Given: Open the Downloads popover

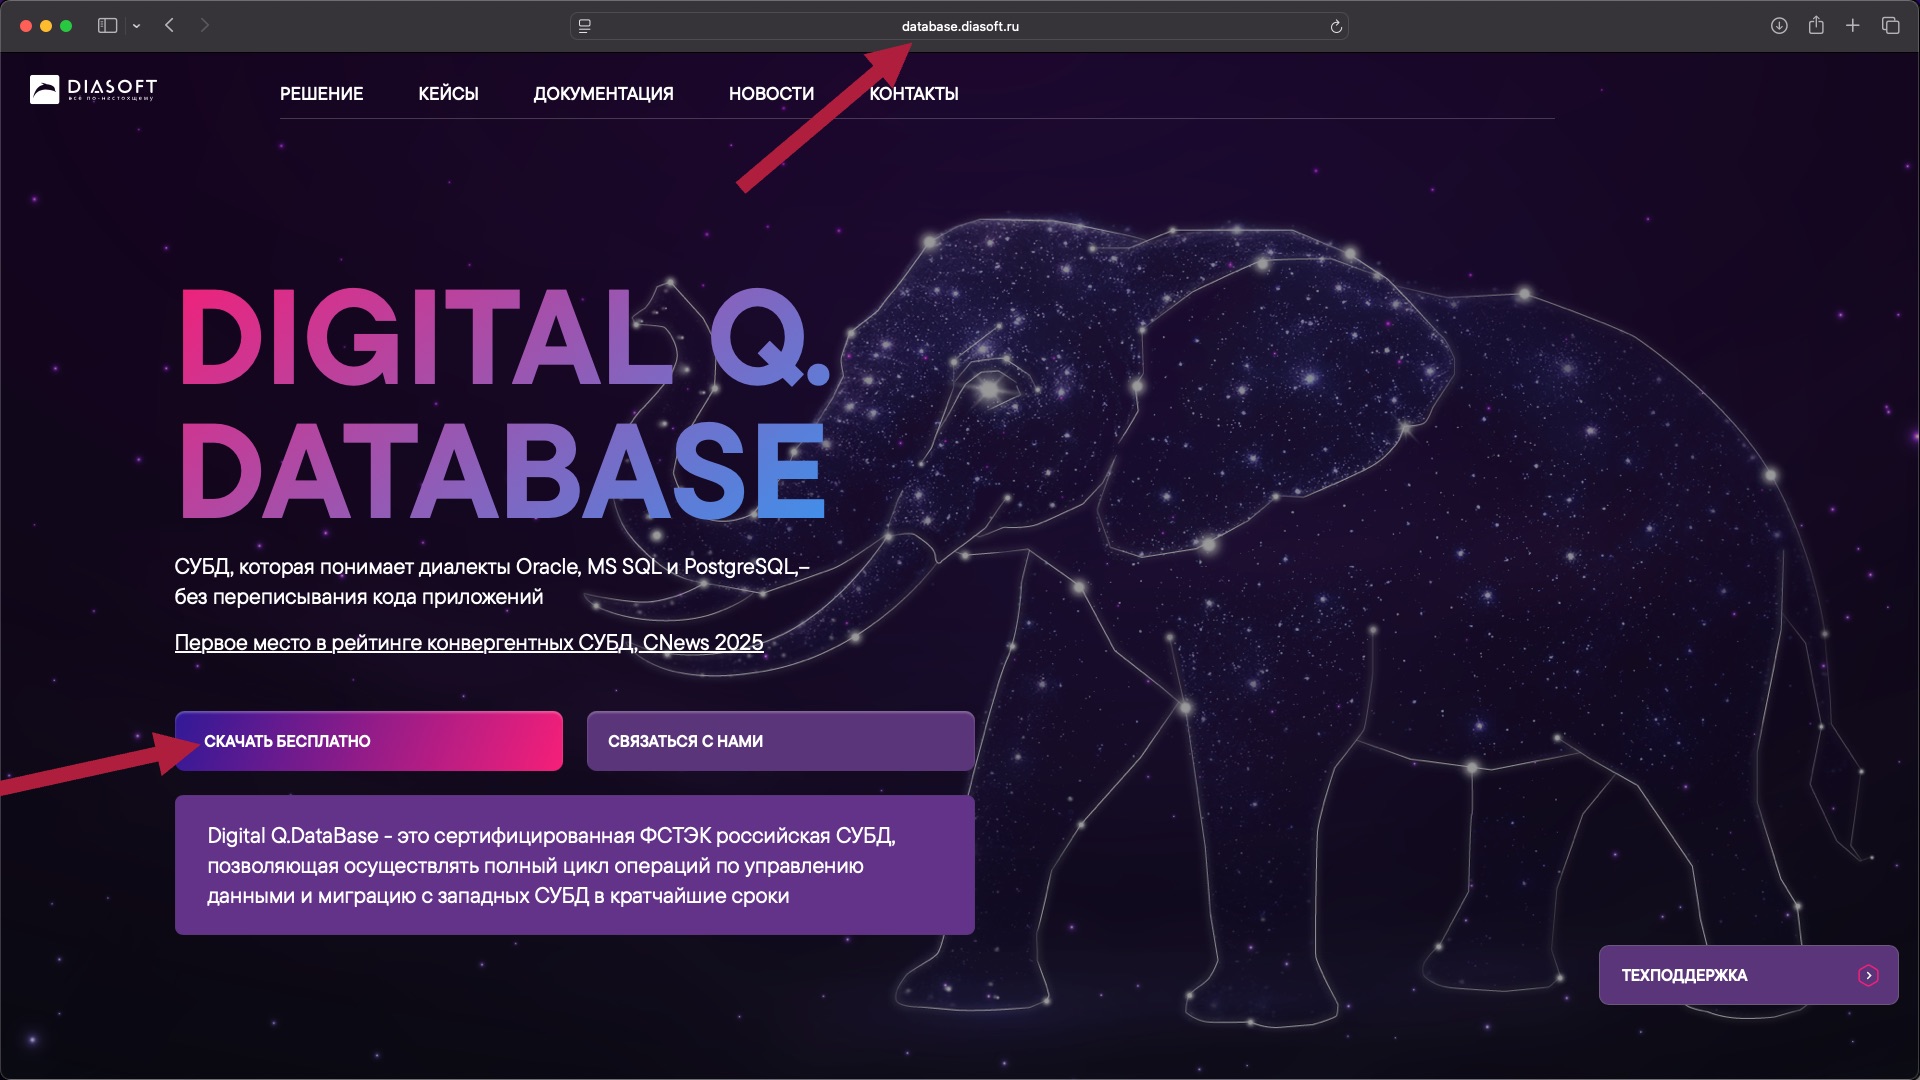Looking at the screenshot, I should 1780,25.
